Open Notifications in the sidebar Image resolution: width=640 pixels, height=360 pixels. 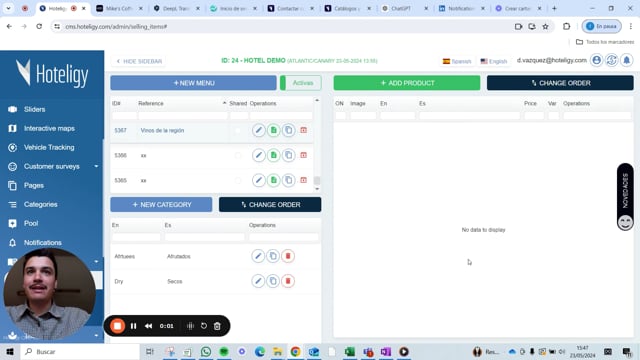(x=42, y=242)
